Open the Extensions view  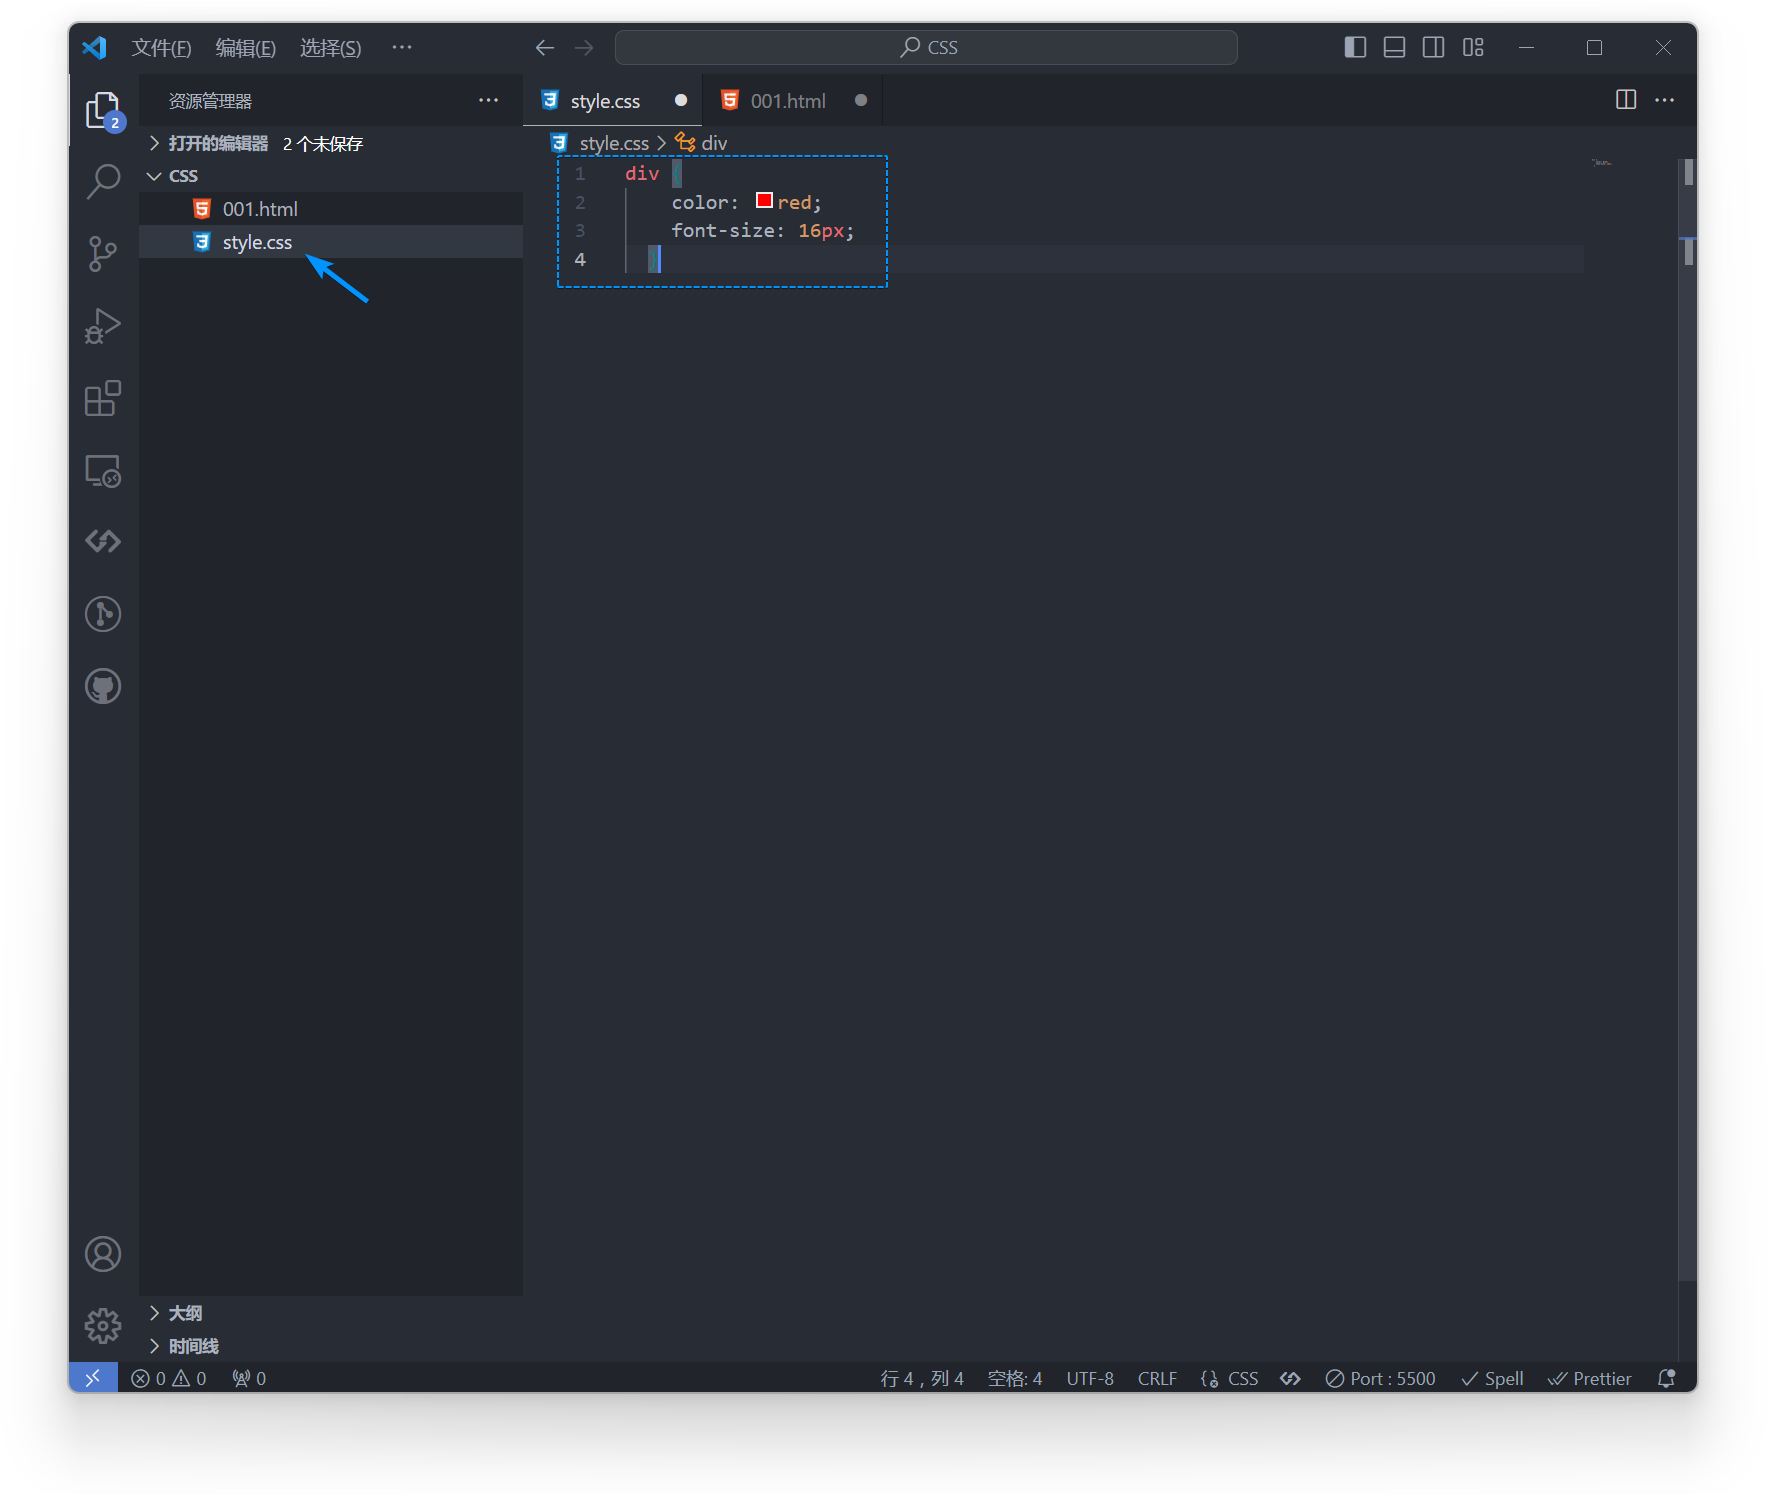point(103,399)
